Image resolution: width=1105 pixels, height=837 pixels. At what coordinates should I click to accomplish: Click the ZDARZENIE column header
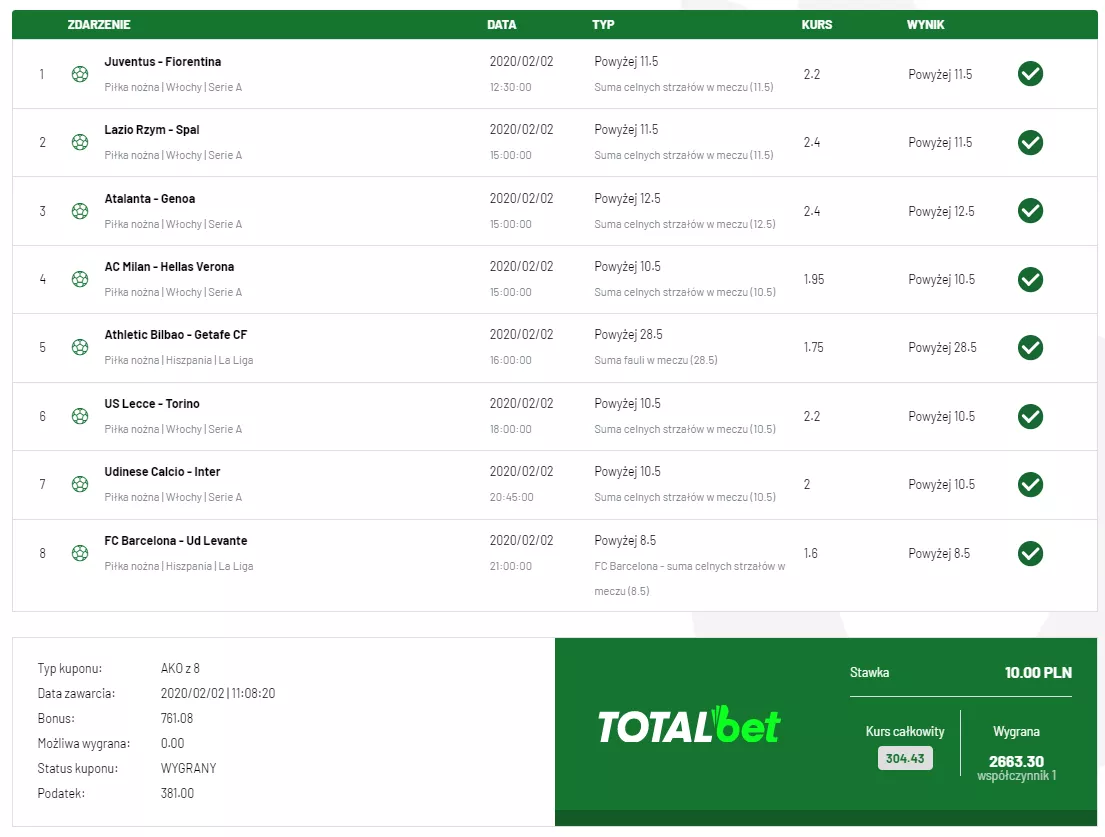[x=99, y=25]
